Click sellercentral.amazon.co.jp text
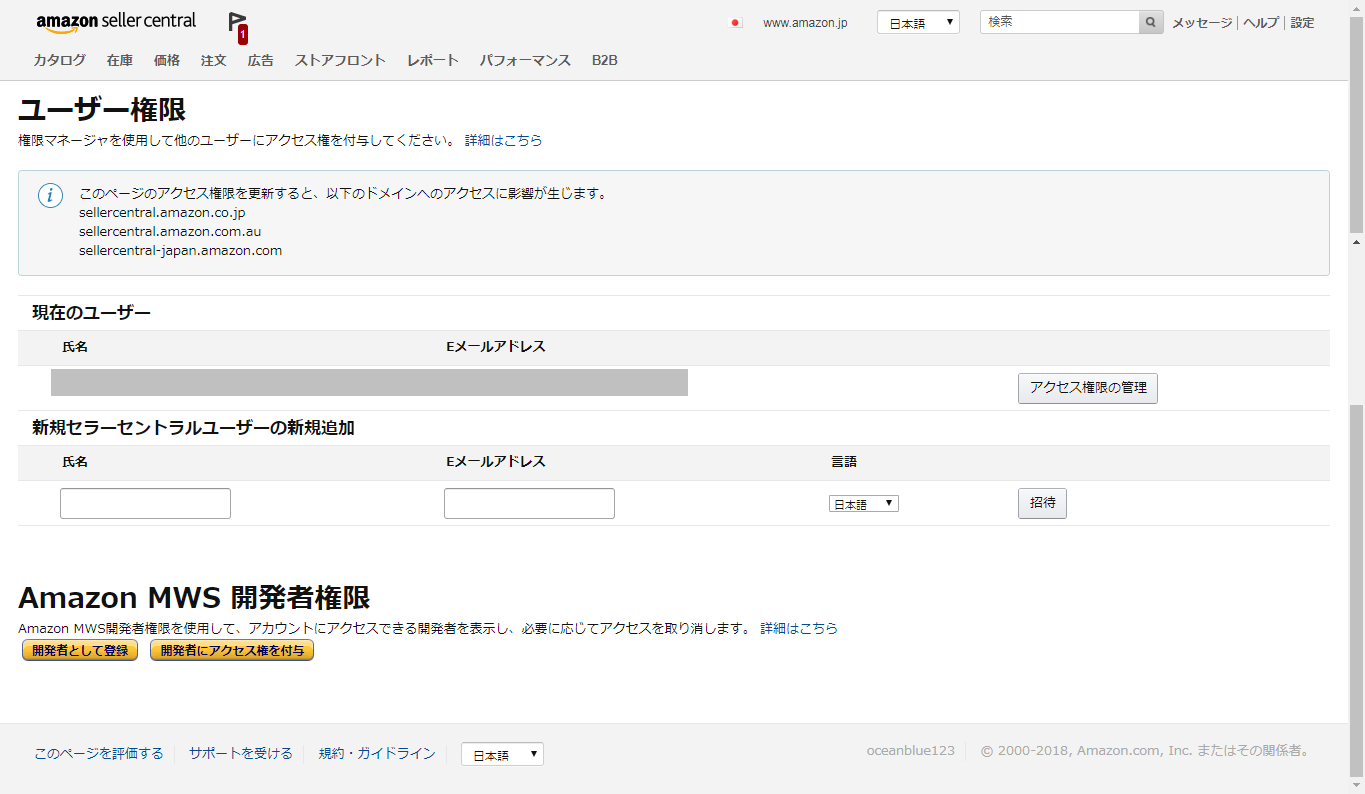The width and height of the screenshot is (1365, 794). pyautogui.click(x=162, y=212)
